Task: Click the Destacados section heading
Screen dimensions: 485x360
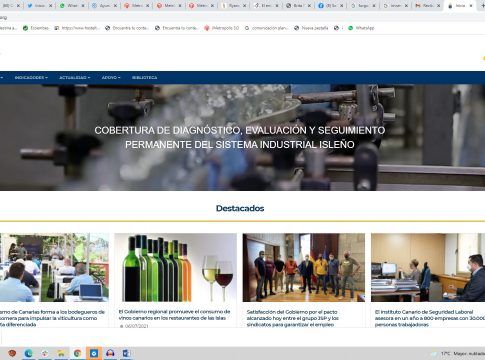Action: [x=240, y=208]
